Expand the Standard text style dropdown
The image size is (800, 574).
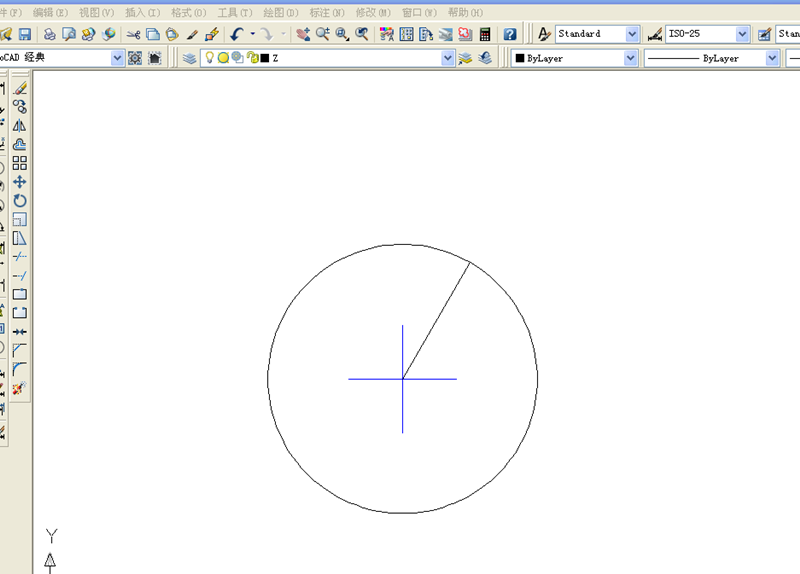tap(632, 34)
